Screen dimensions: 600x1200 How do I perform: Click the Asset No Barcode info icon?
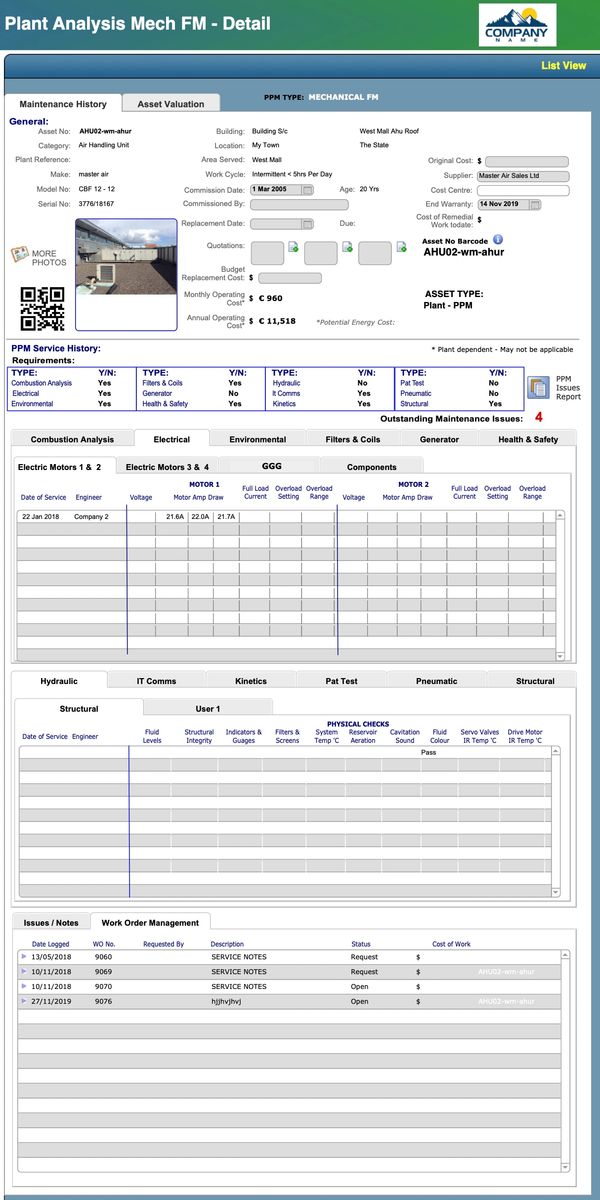coord(498,240)
